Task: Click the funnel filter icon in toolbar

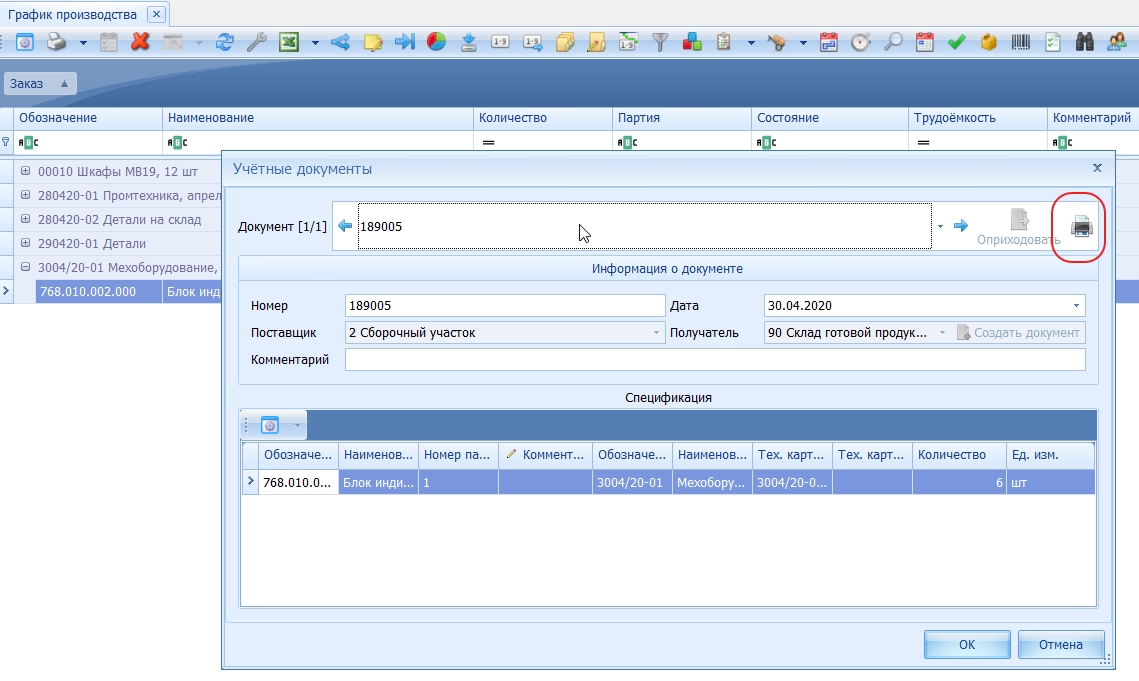Action: point(660,42)
